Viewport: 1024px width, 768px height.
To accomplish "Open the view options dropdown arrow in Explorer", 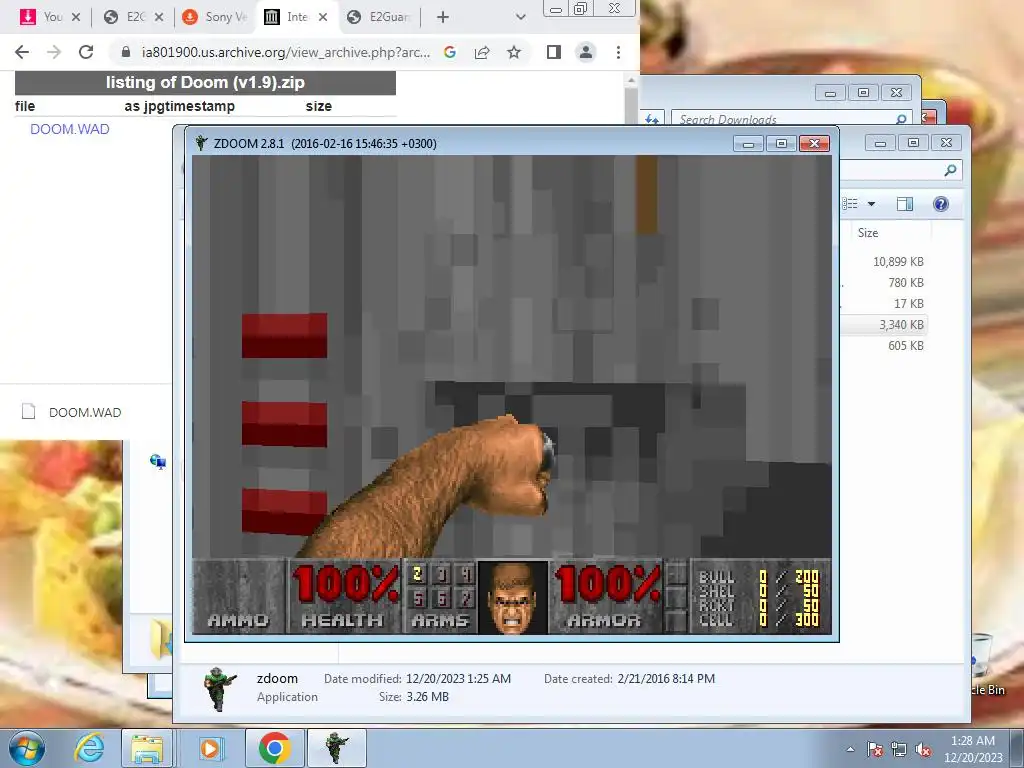I will tap(871, 204).
